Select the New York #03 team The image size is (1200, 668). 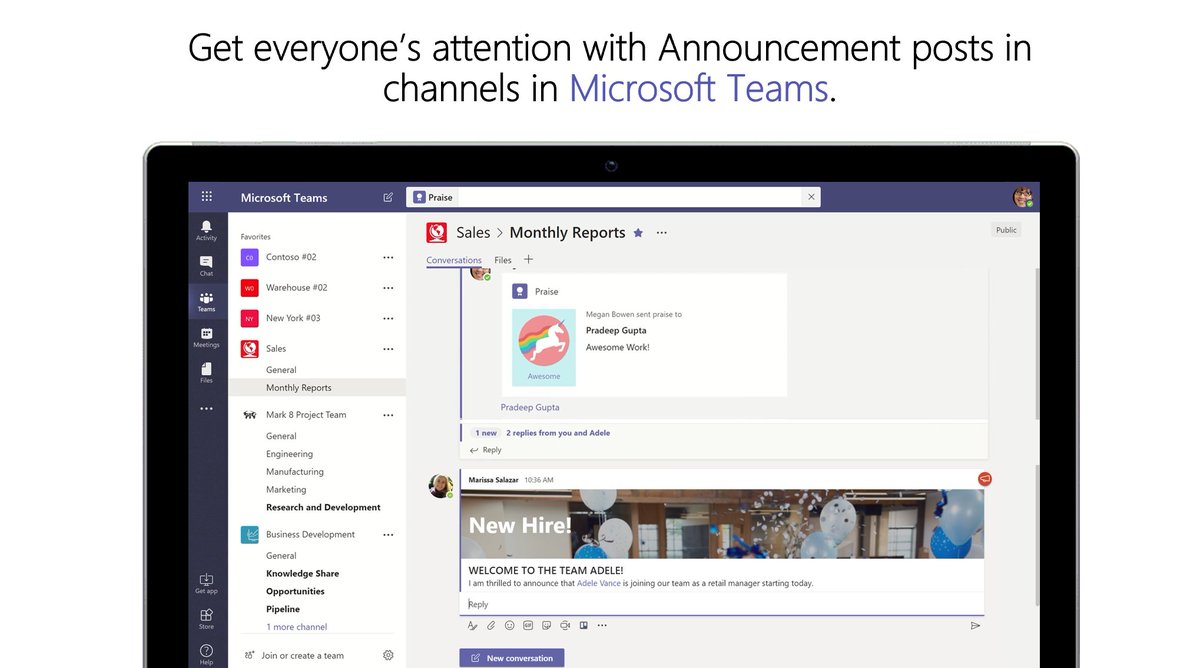click(293, 318)
